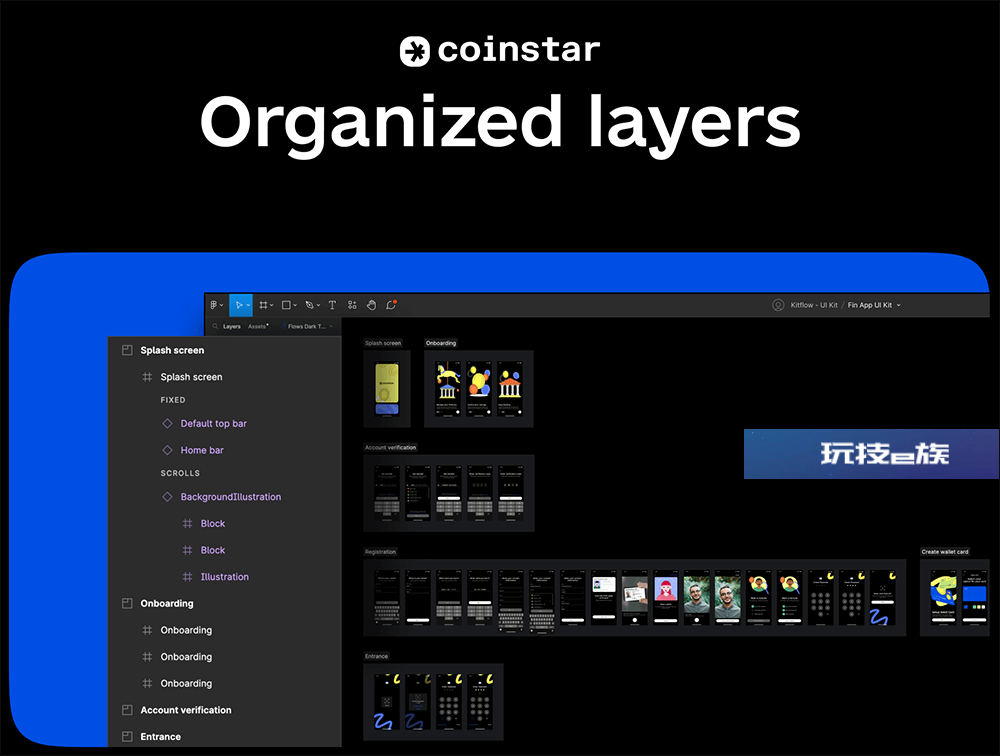
Task: Expand the Move tool options arrow
Action: click(x=248, y=306)
